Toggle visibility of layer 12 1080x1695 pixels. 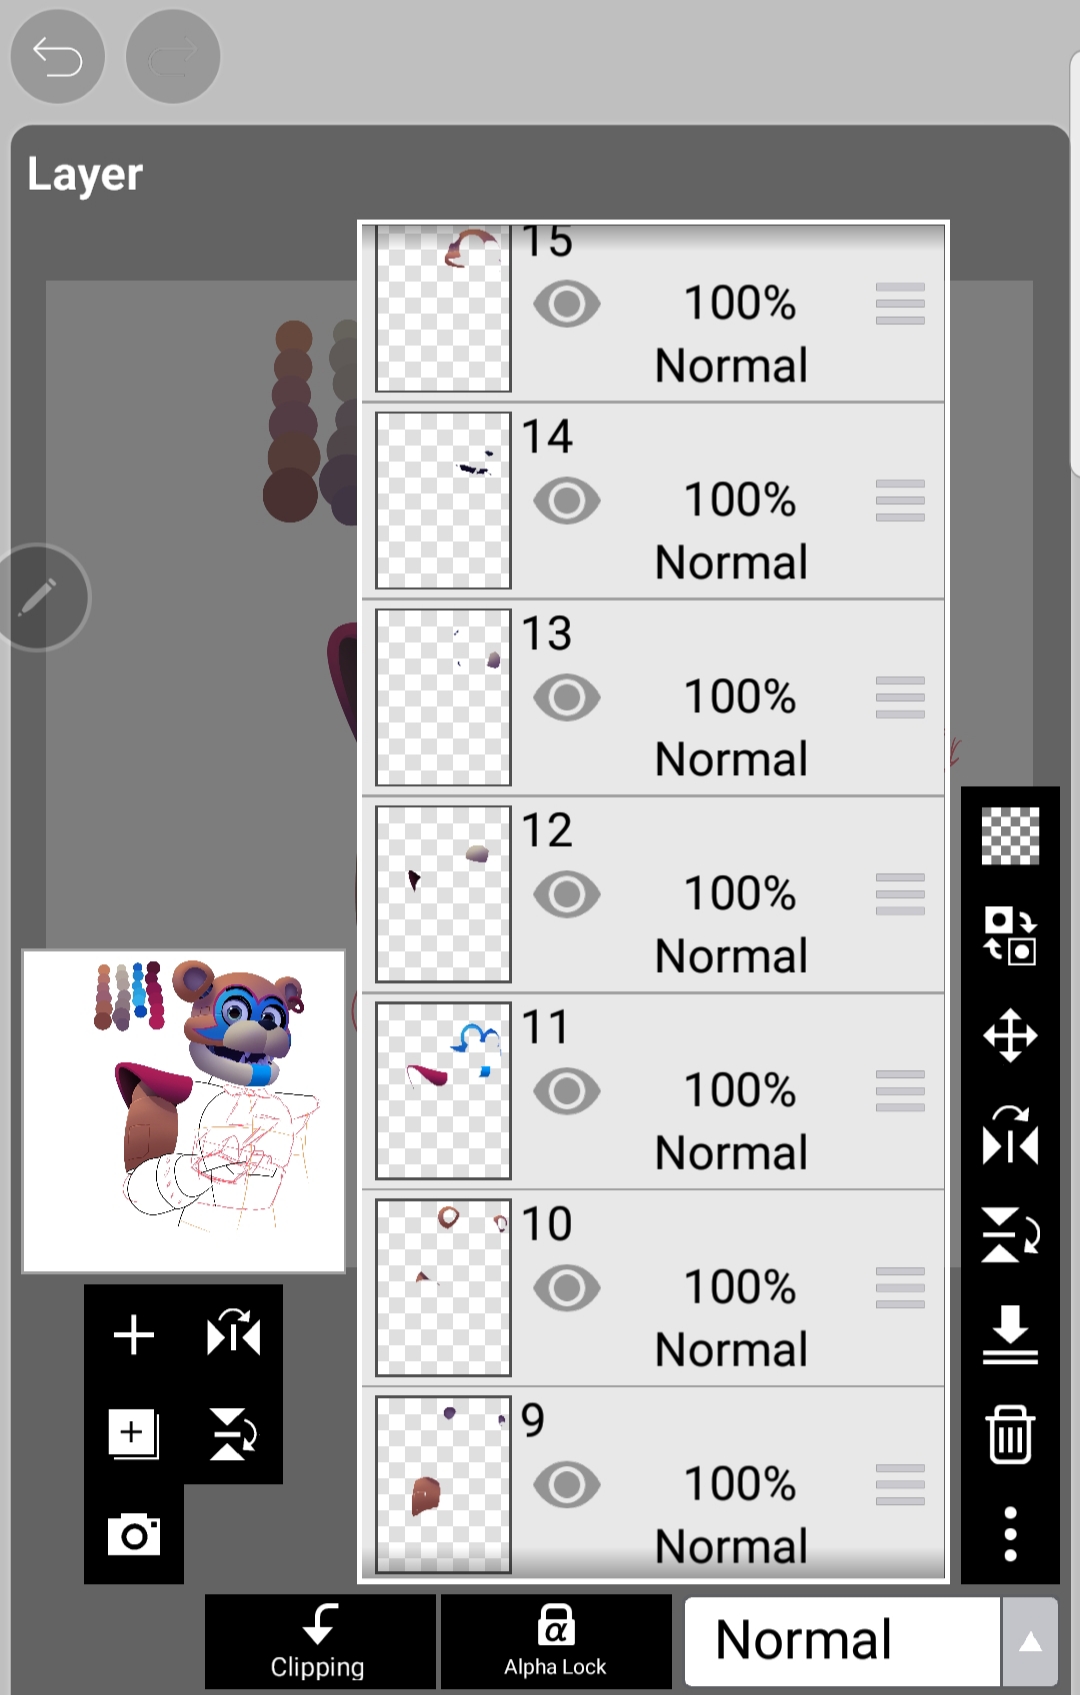point(567,894)
